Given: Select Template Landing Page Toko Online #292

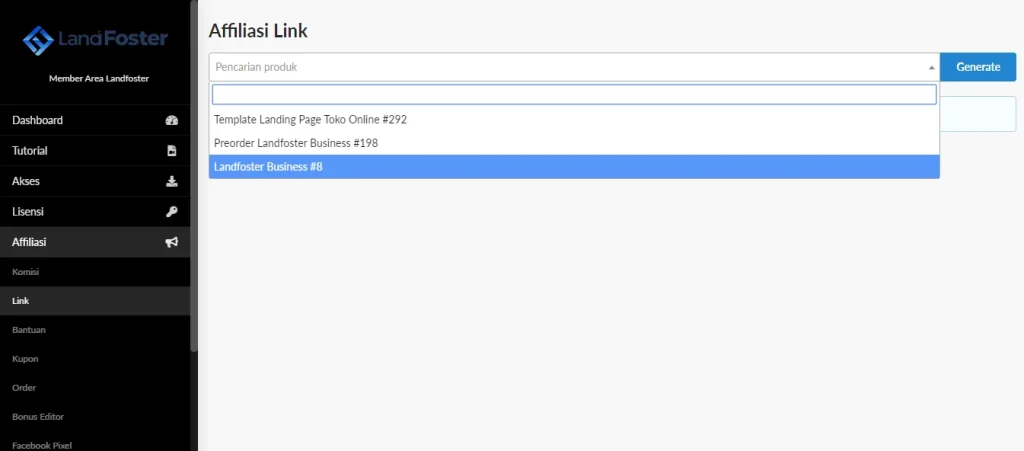Looking at the screenshot, I should [x=310, y=119].
